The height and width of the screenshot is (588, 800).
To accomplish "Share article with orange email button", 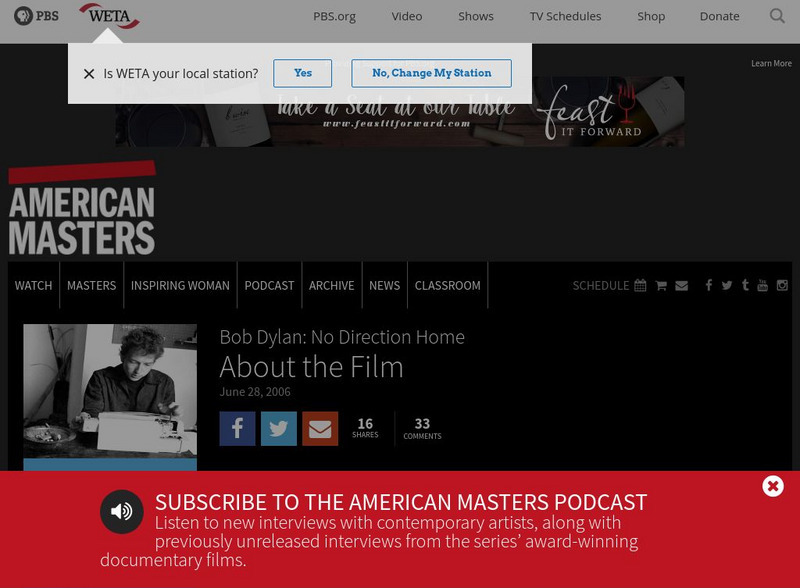I will tap(320, 429).
